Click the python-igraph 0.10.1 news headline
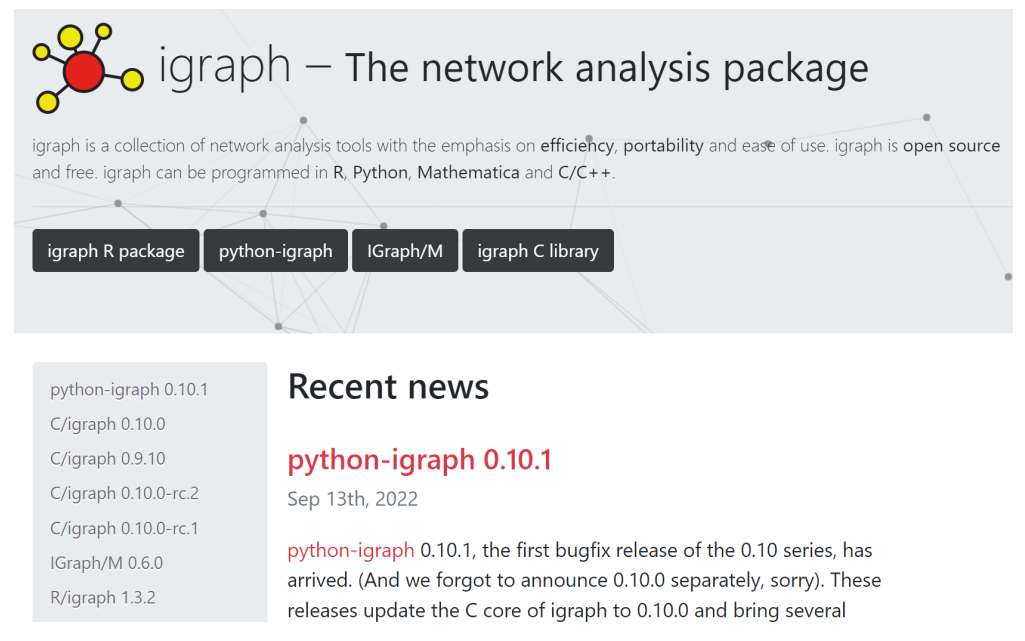 [419, 460]
